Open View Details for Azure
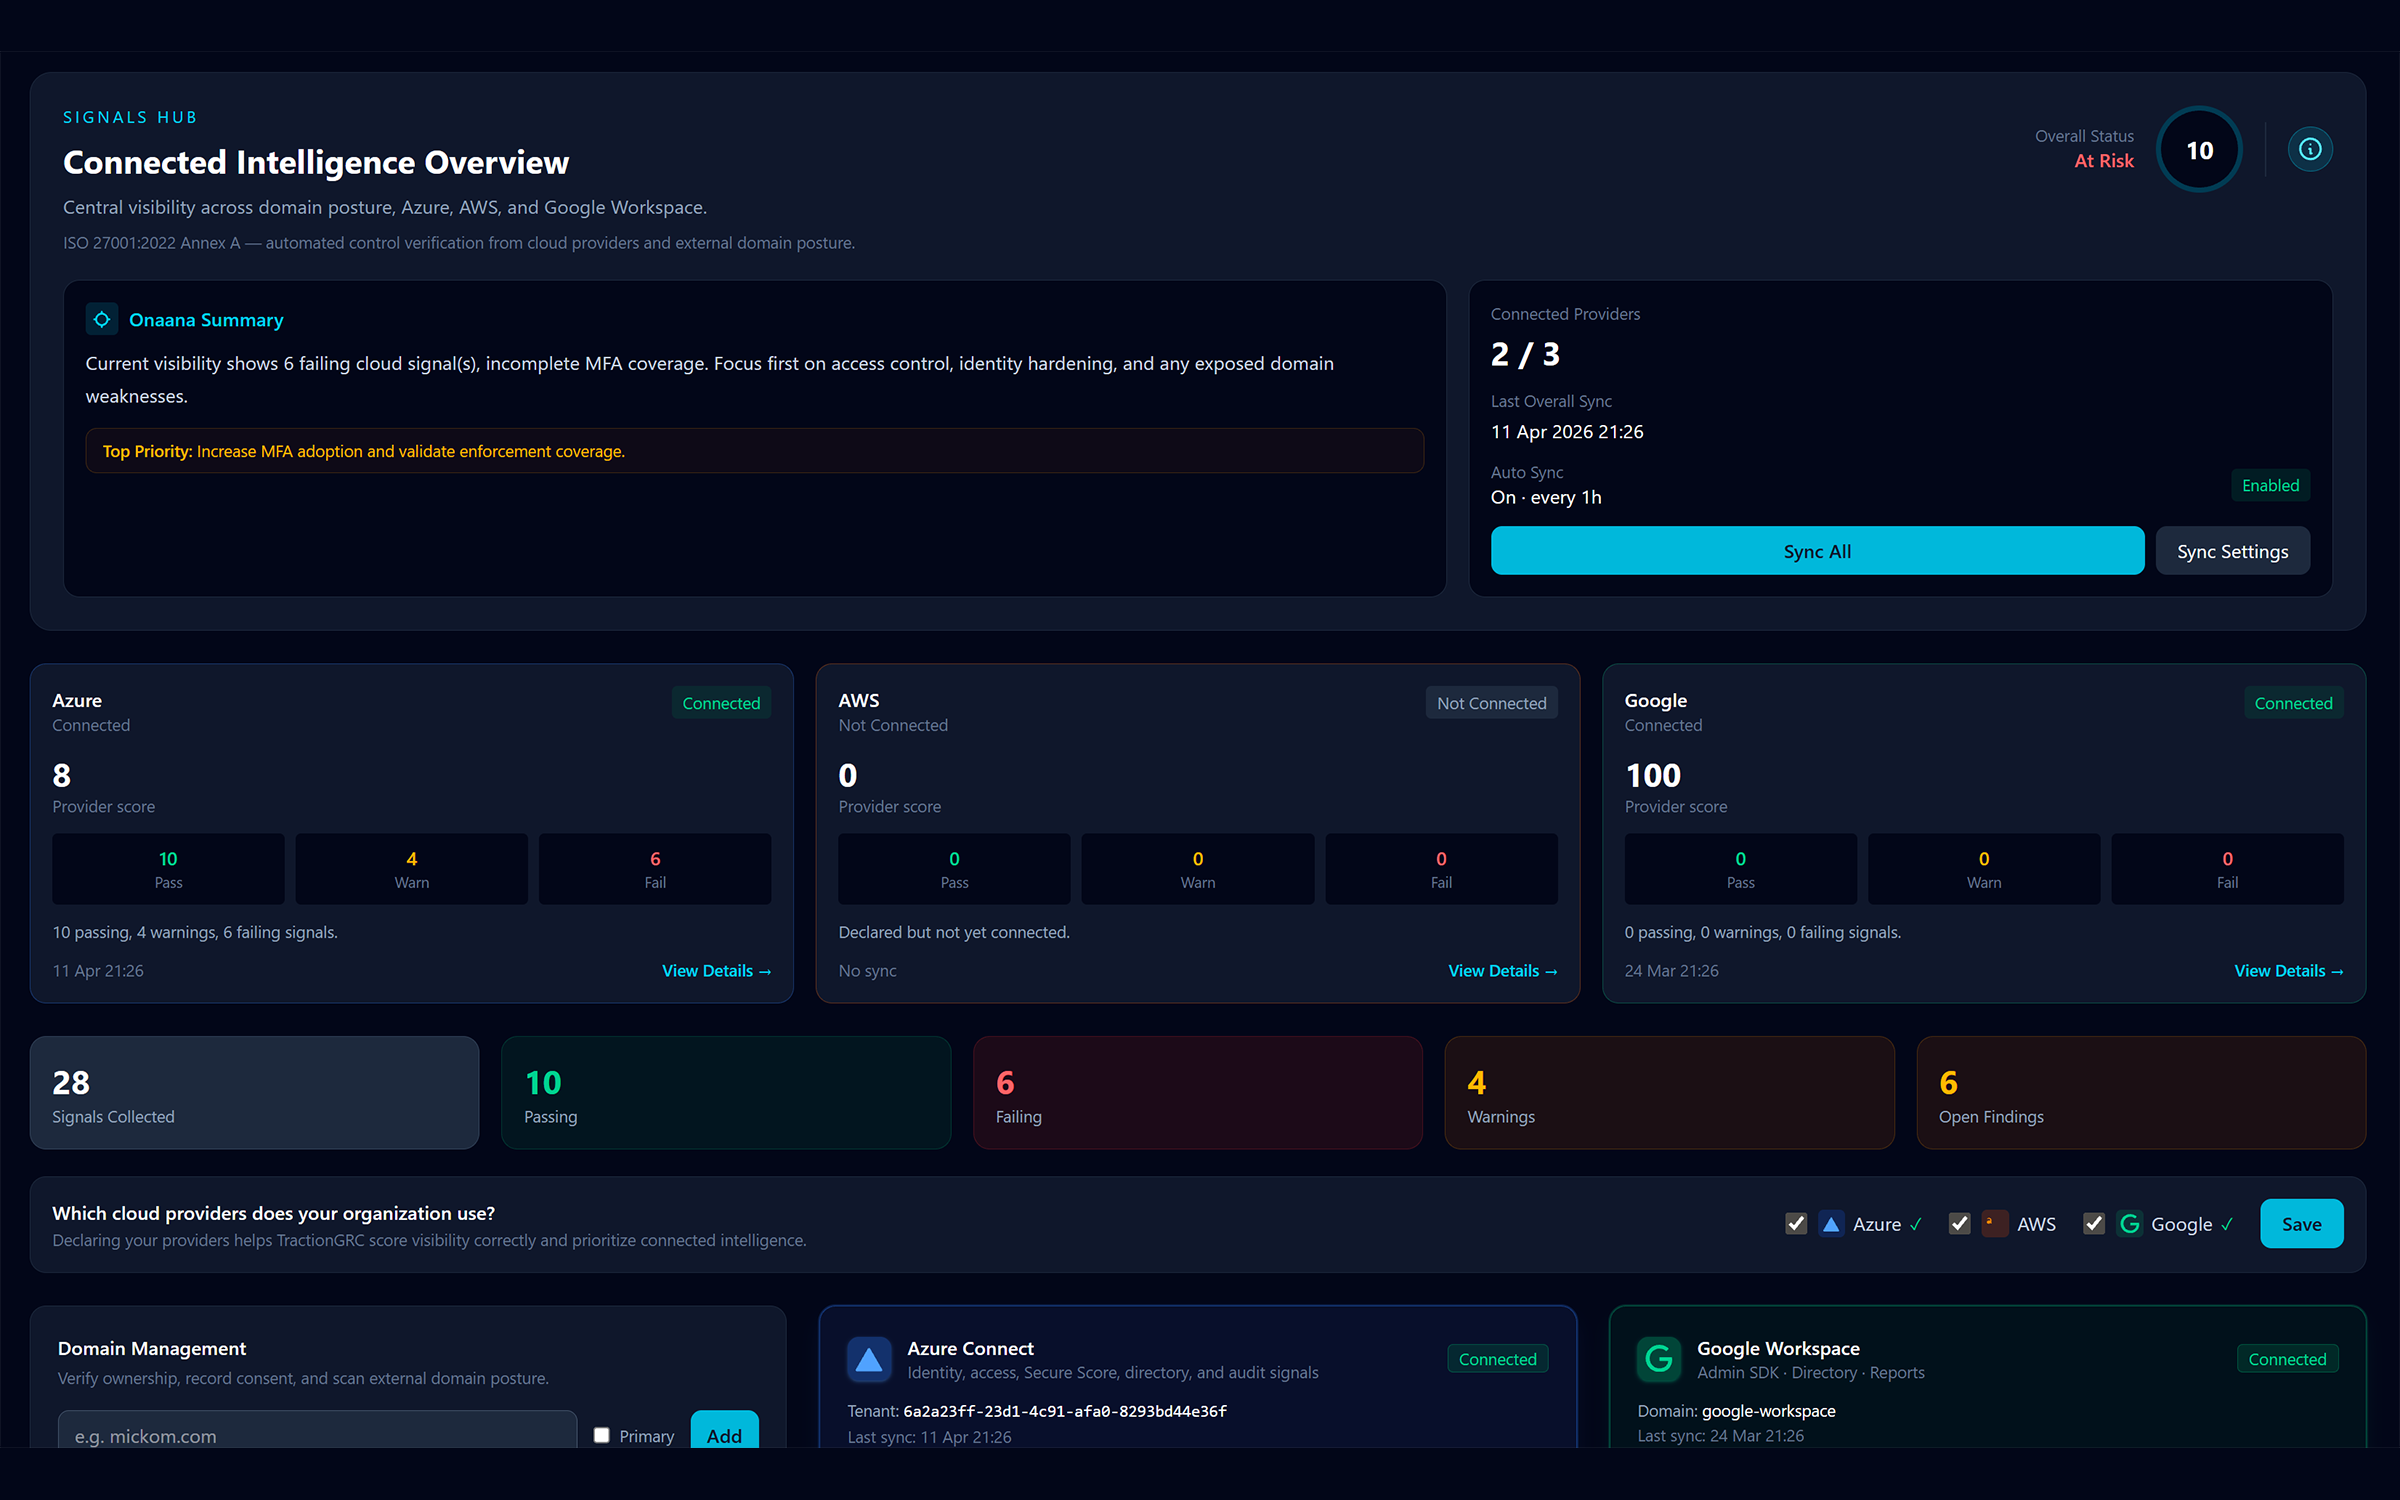Image resolution: width=2400 pixels, height=1500 pixels. tap(716, 971)
